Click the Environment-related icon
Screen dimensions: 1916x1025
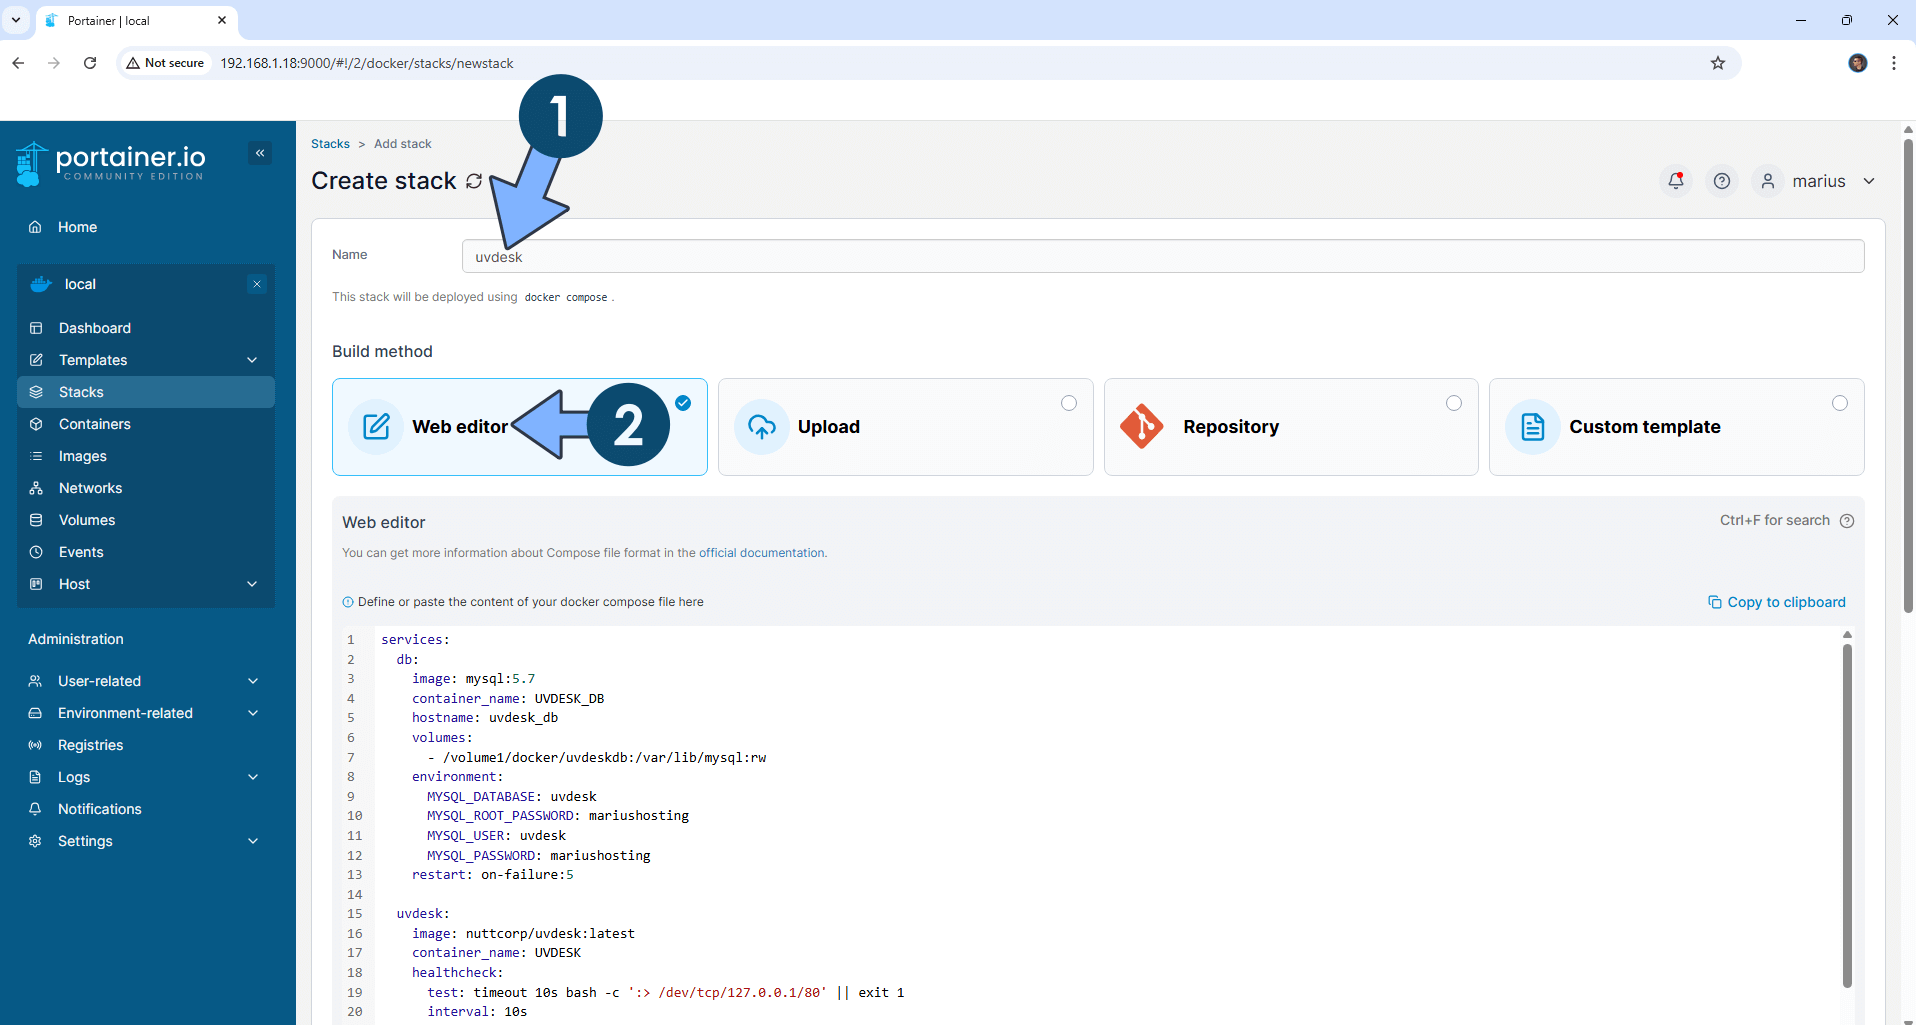pyautogui.click(x=35, y=713)
